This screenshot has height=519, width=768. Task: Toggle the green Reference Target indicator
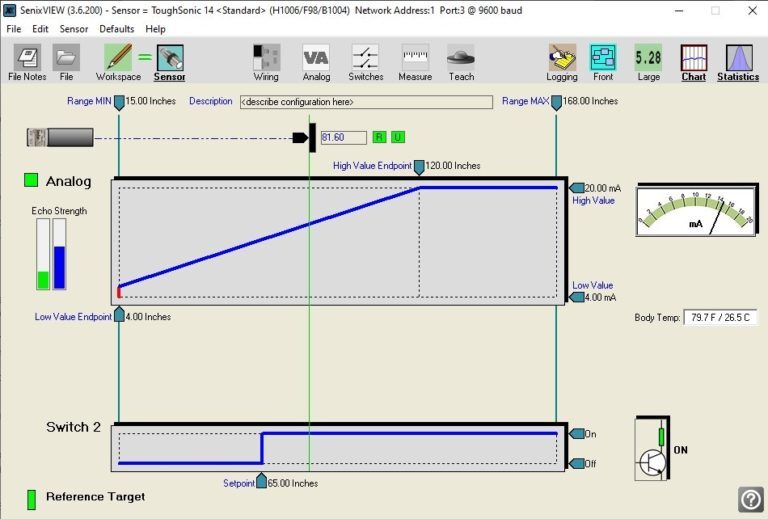coord(31,499)
